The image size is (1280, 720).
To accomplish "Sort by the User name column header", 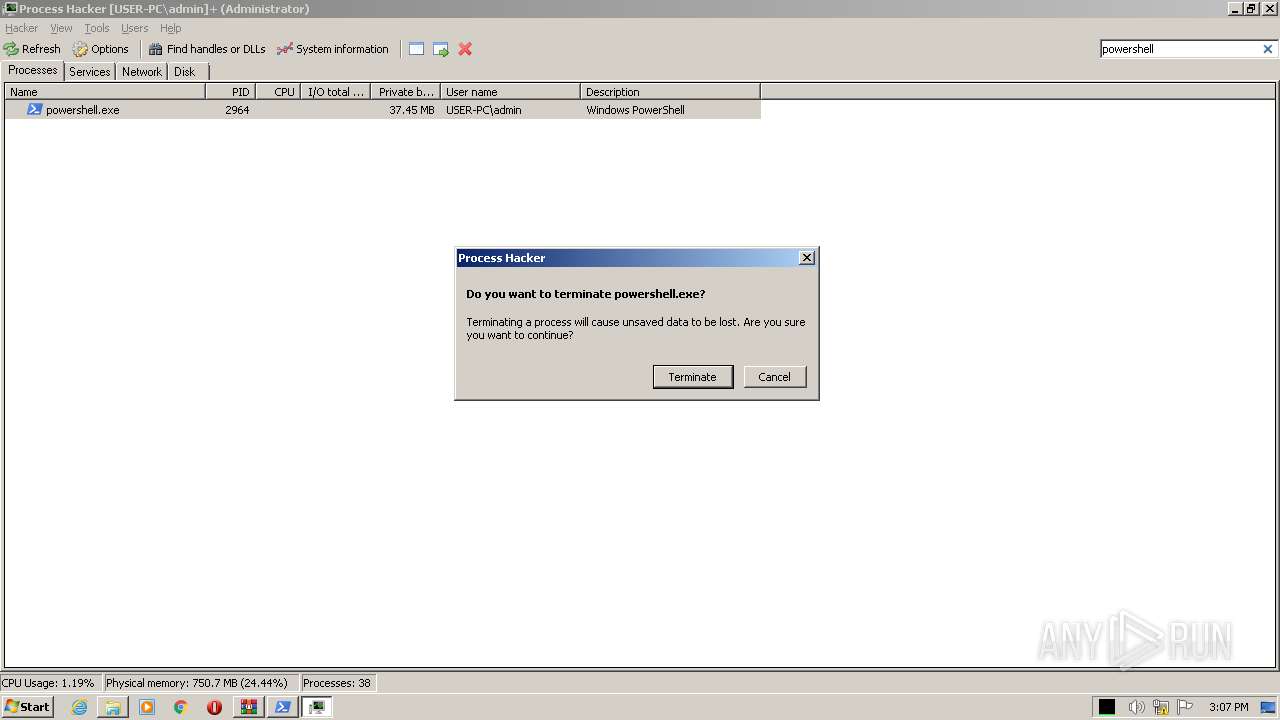I will click(510, 92).
